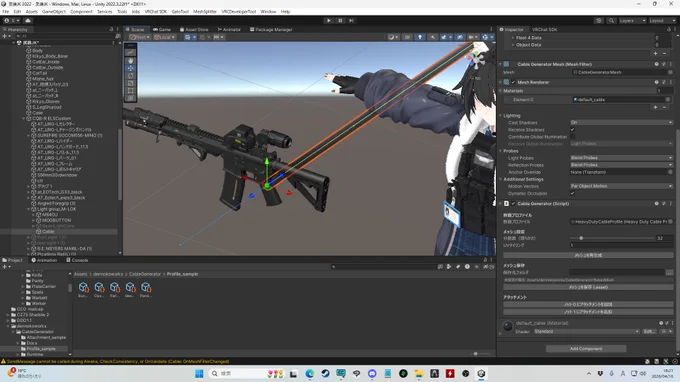The height and width of the screenshot is (382, 680).
Task: Select the Hand tool in the Scene toolbar
Action: click(130, 60)
